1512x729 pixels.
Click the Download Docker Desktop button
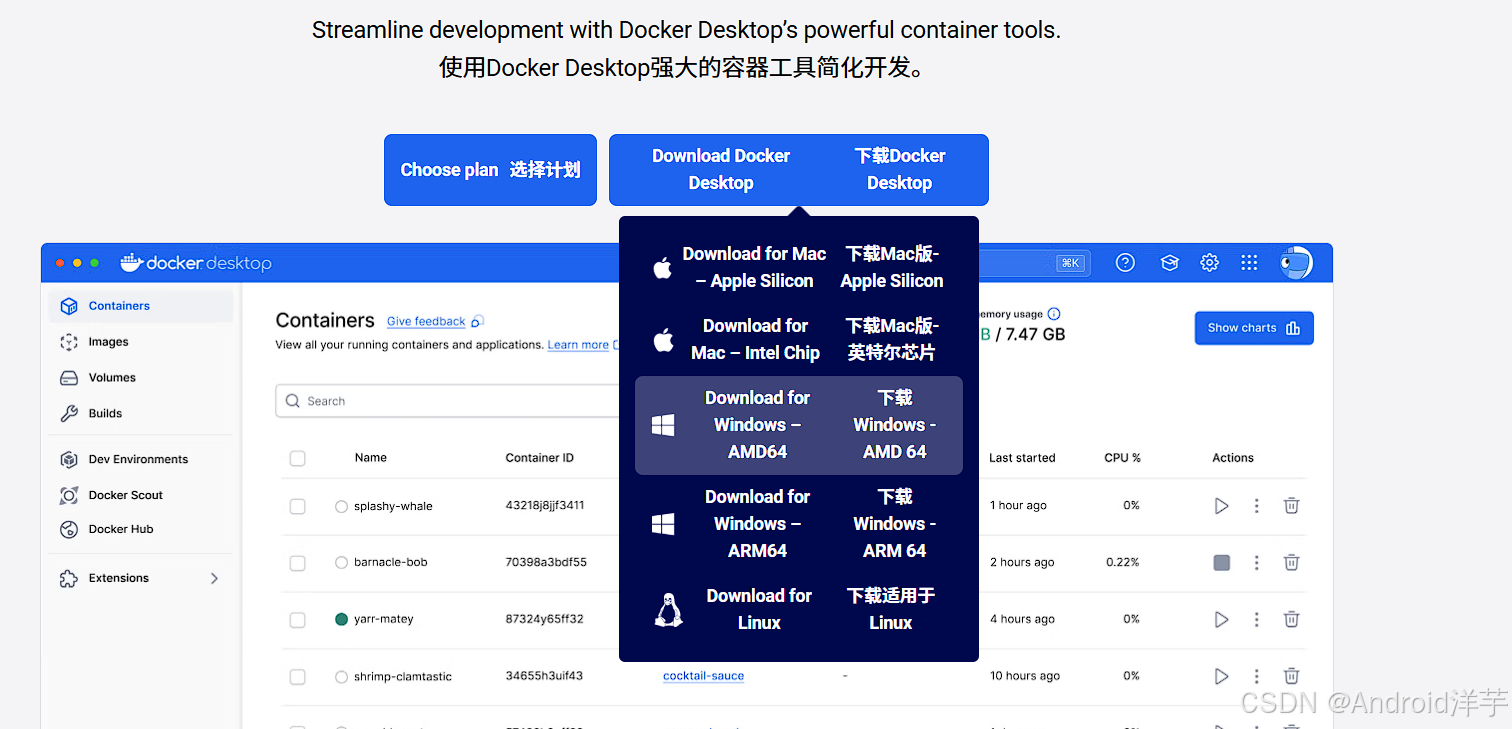[799, 170]
